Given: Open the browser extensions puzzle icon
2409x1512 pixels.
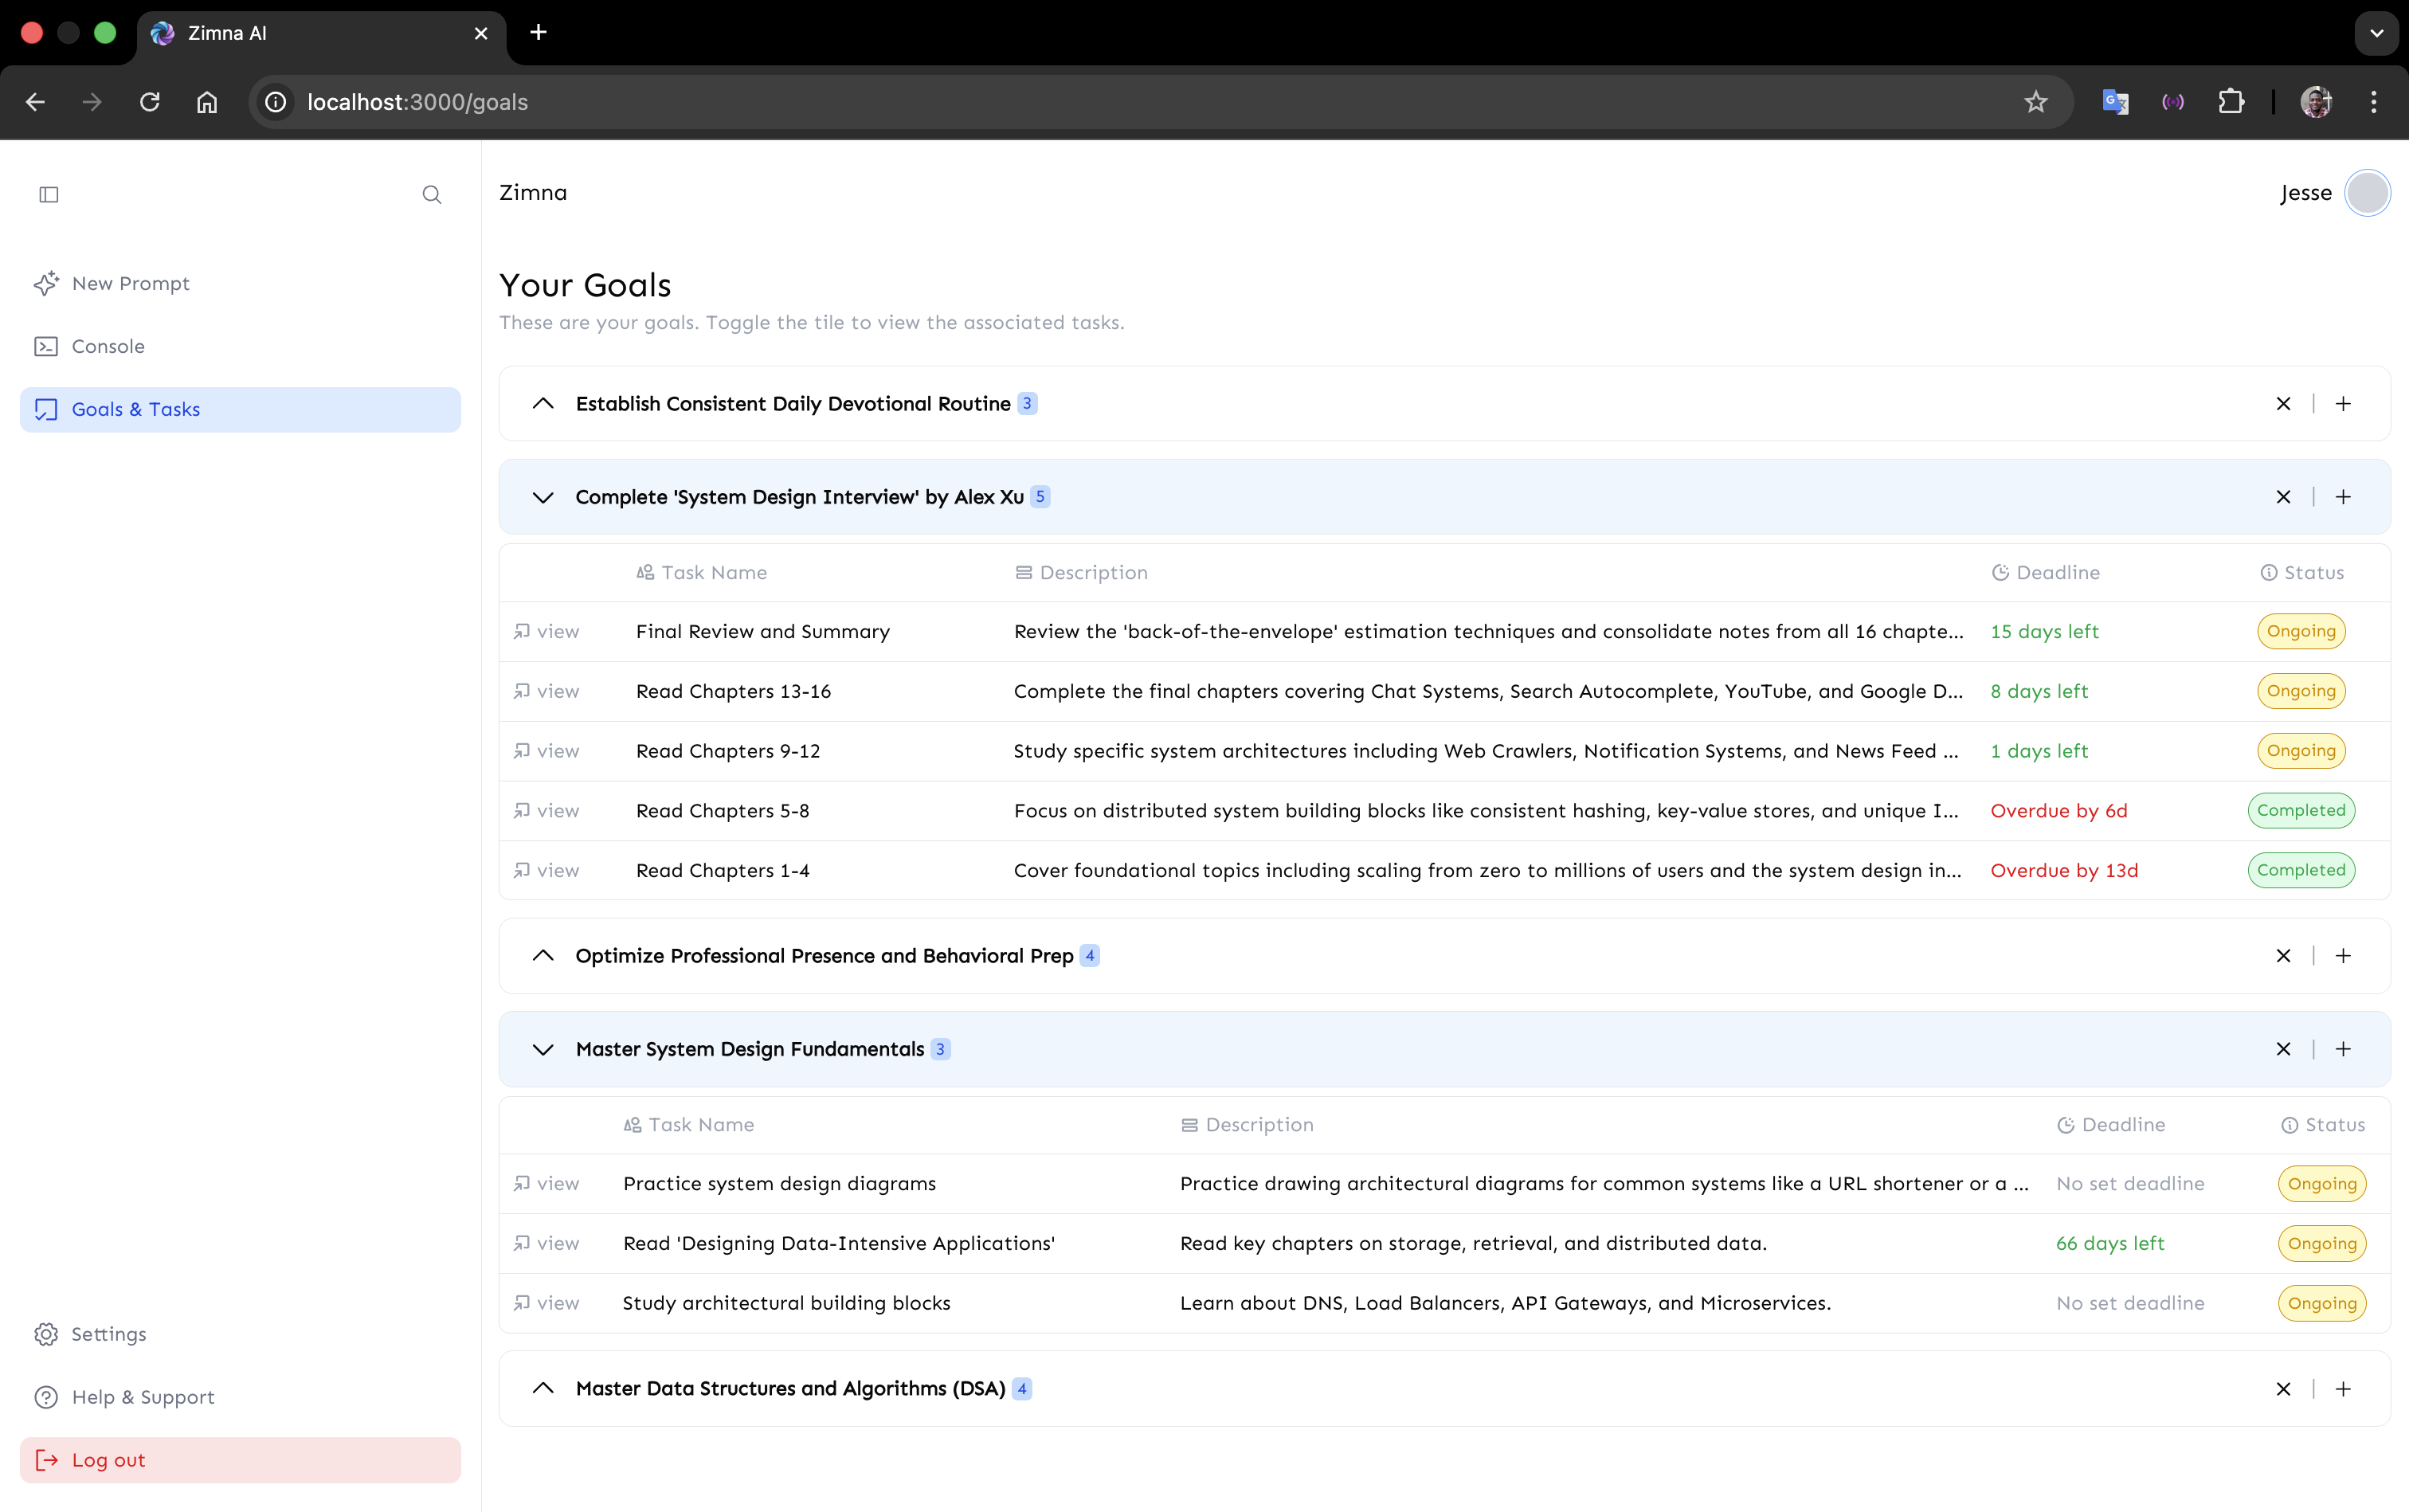Looking at the screenshot, I should (x=2231, y=102).
